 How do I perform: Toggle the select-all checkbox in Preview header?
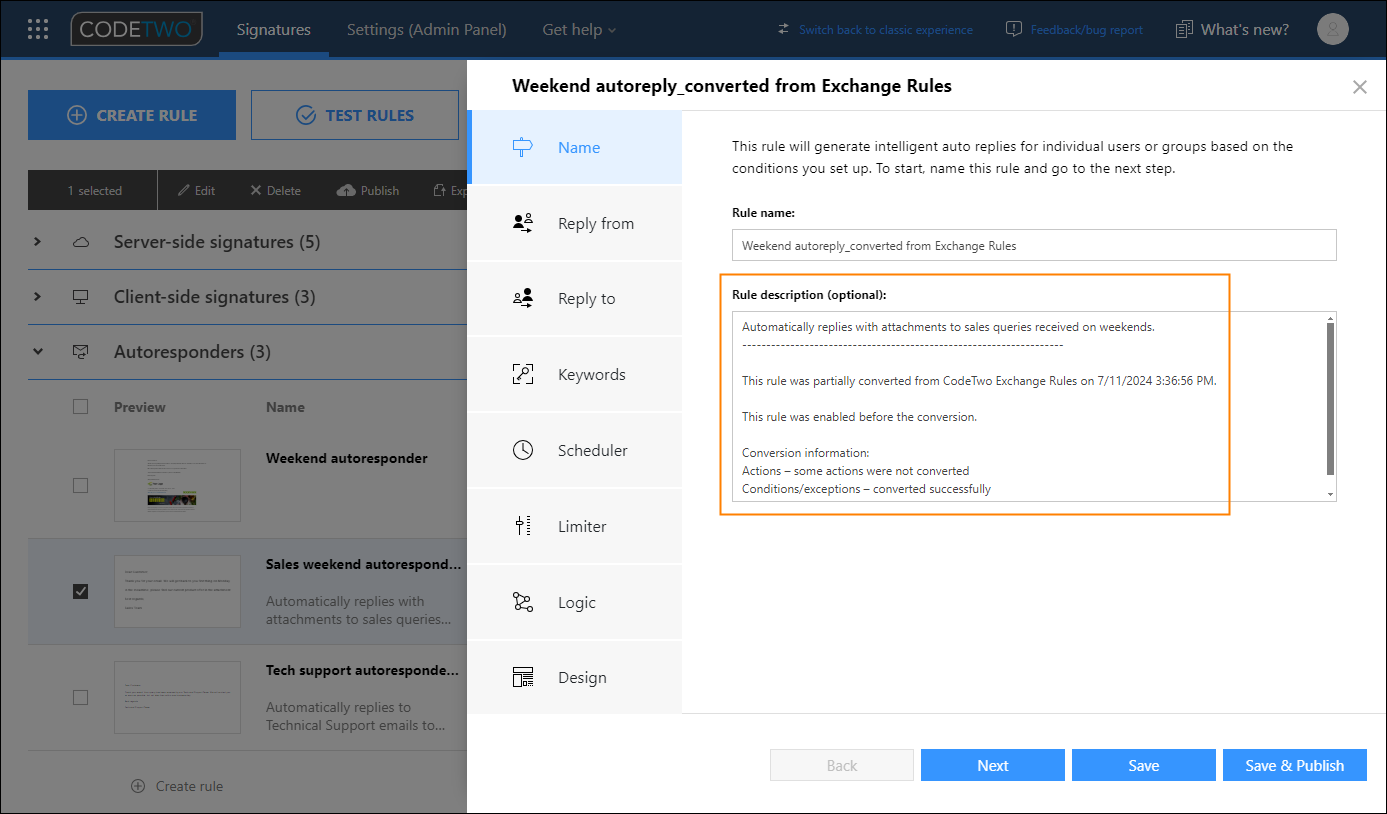point(80,407)
